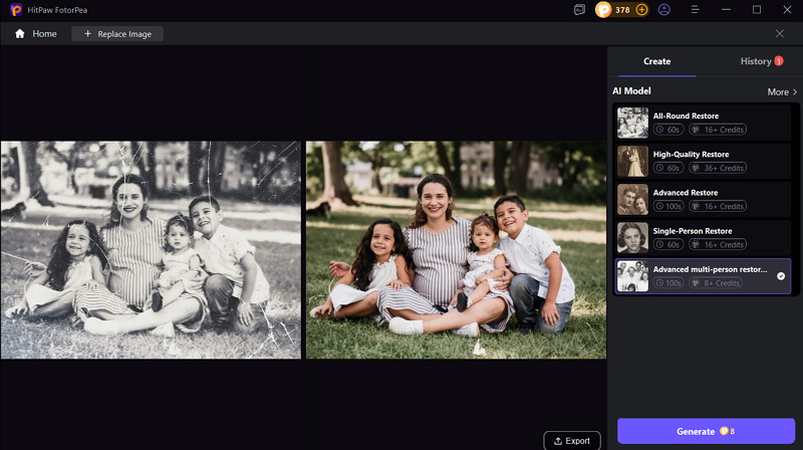Click 100s time badge of Advanced Restore

coord(668,206)
